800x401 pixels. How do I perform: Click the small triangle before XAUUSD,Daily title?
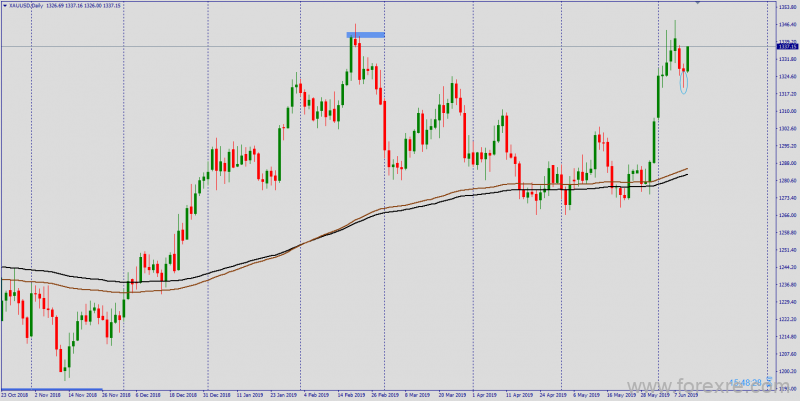[x=5, y=5]
